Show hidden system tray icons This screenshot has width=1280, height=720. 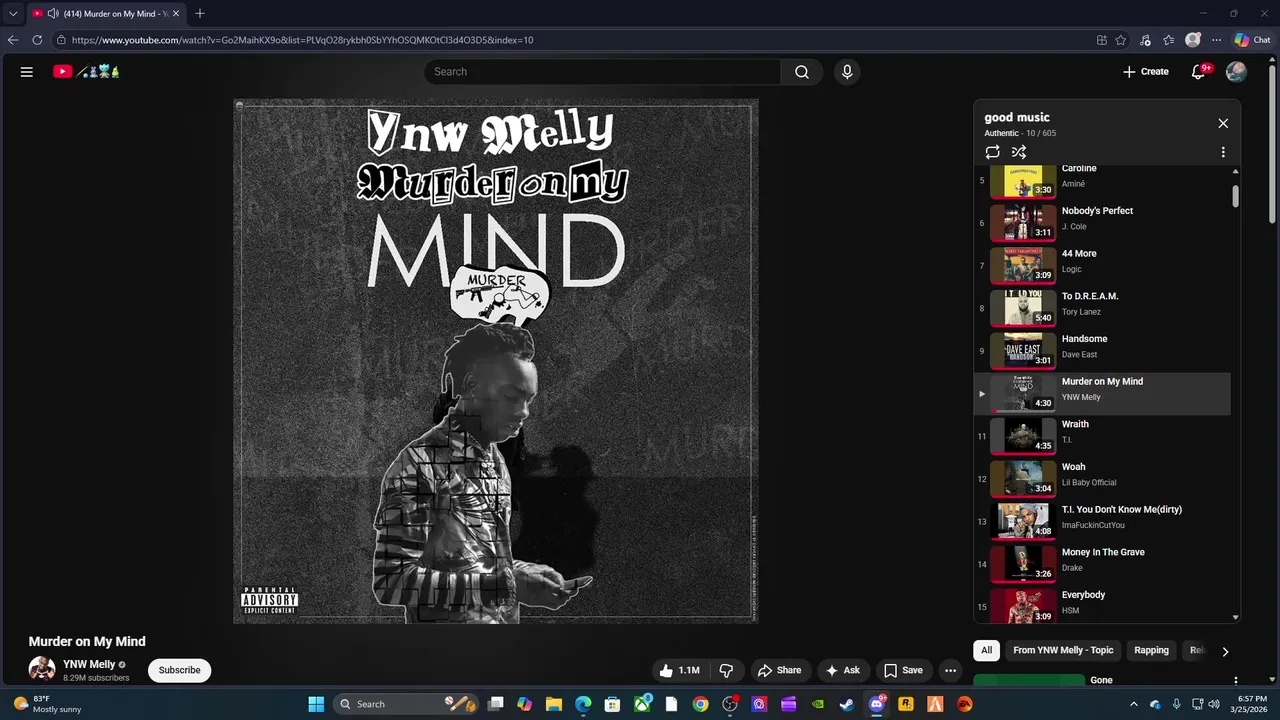coord(1133,704)
